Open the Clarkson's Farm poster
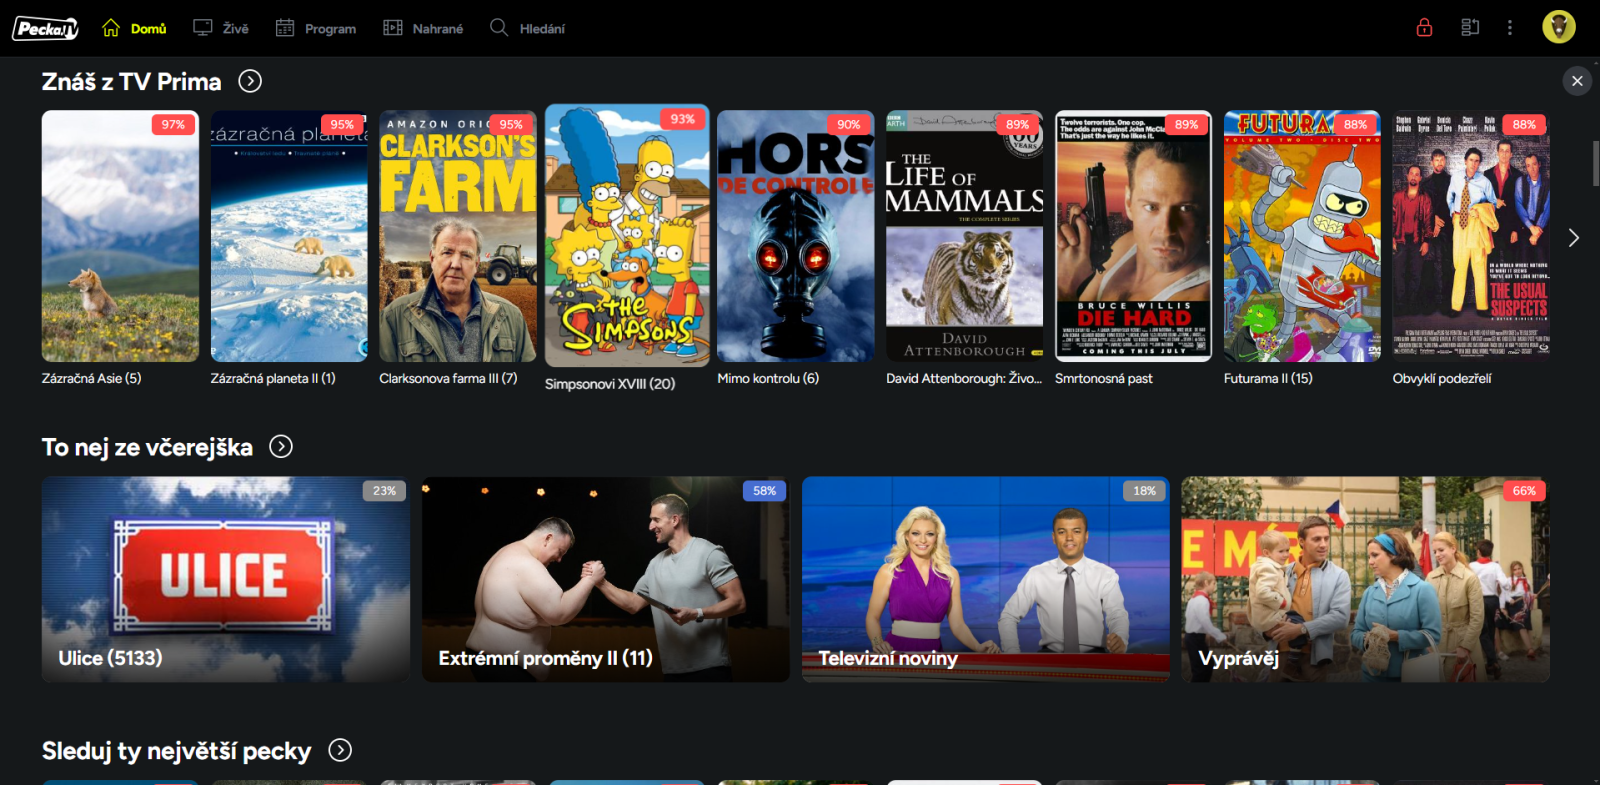Screen dimensions: 1600x785 pos(458,236)
